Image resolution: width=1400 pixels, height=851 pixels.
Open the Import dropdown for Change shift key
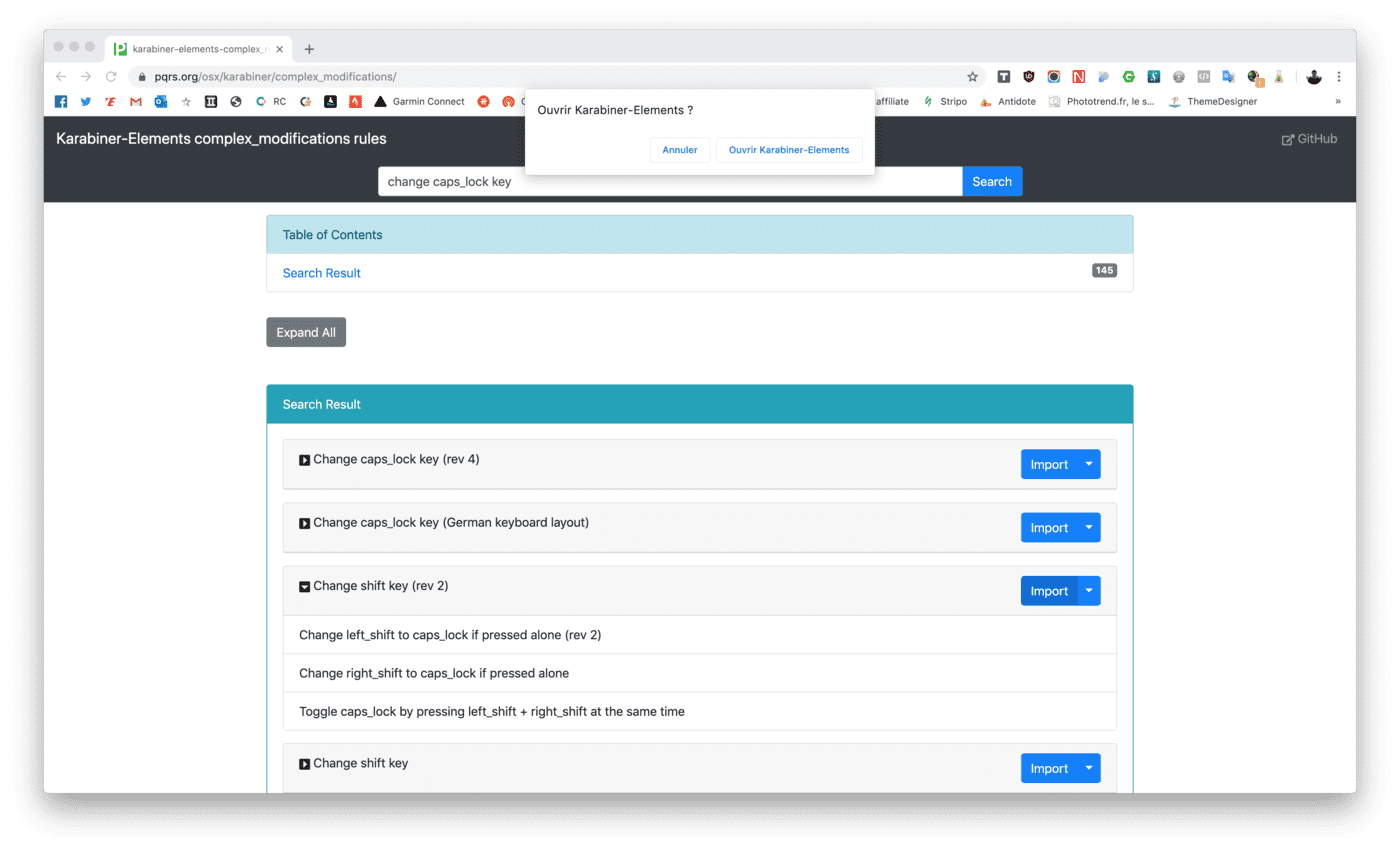pyautogui.click(x=1089, y=768)
